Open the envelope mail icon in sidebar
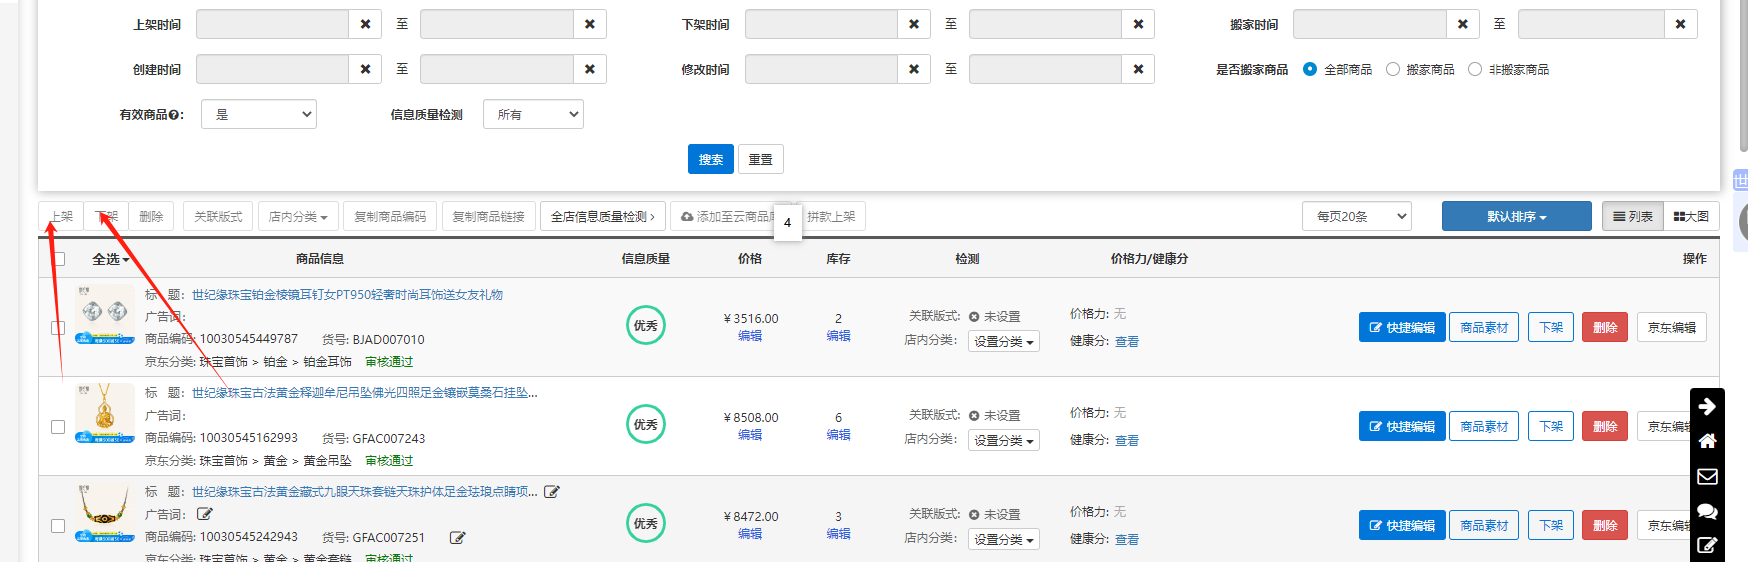This screenshot has width=1748, height=562. pos(1707,476)
